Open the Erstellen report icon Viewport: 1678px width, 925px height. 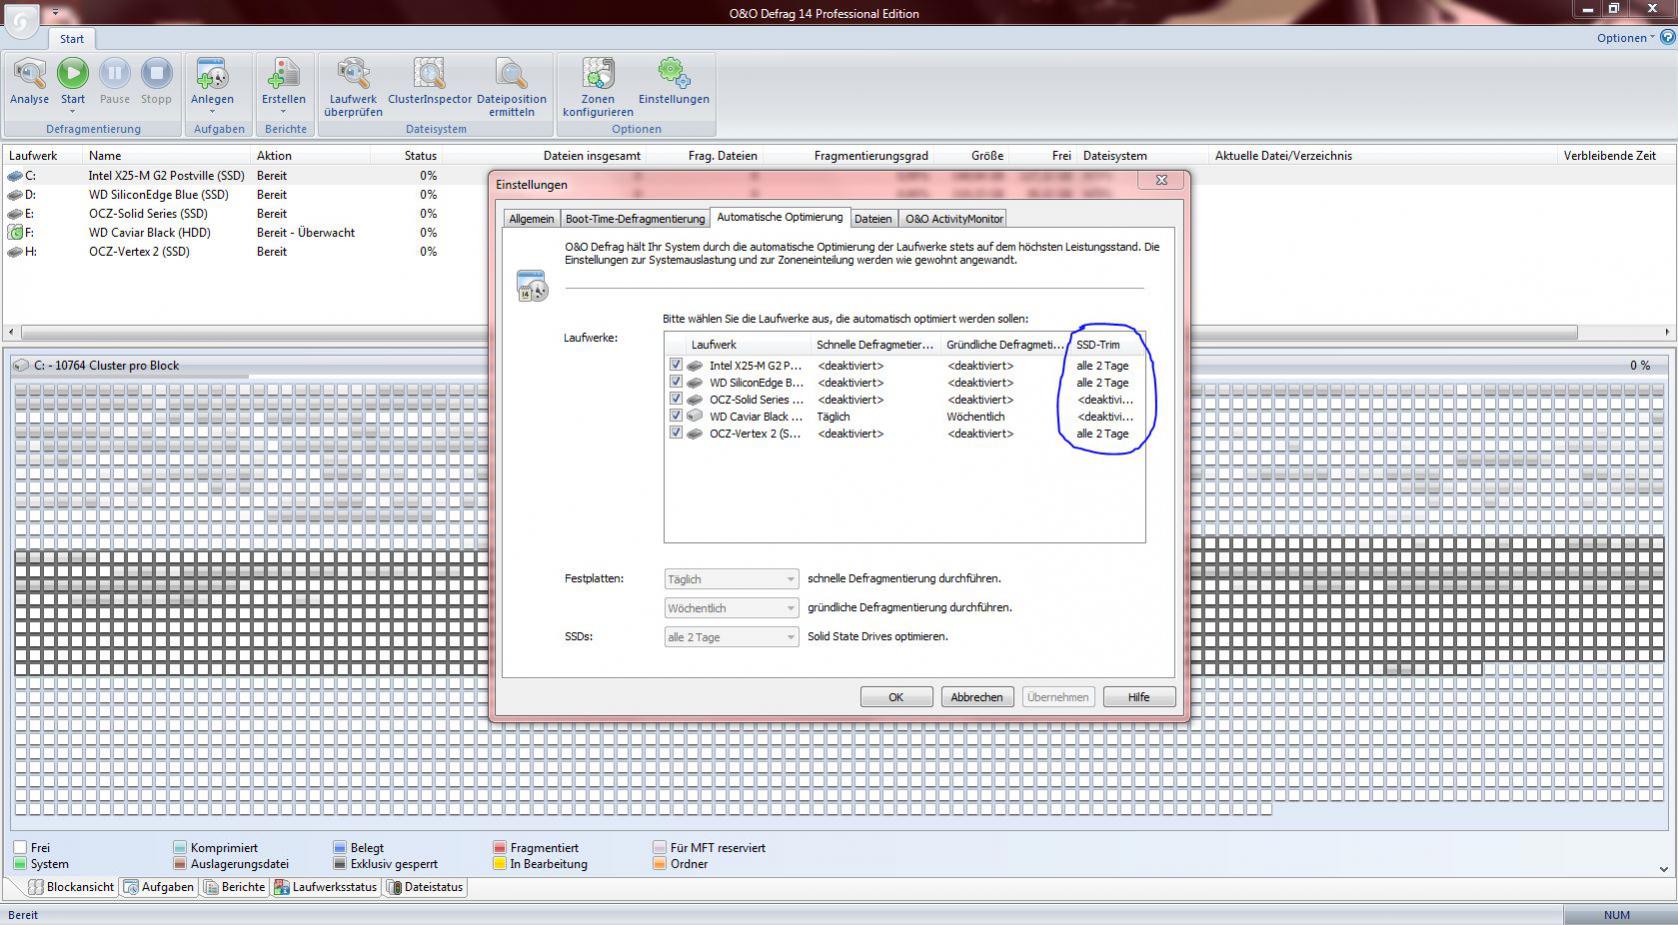284,74
